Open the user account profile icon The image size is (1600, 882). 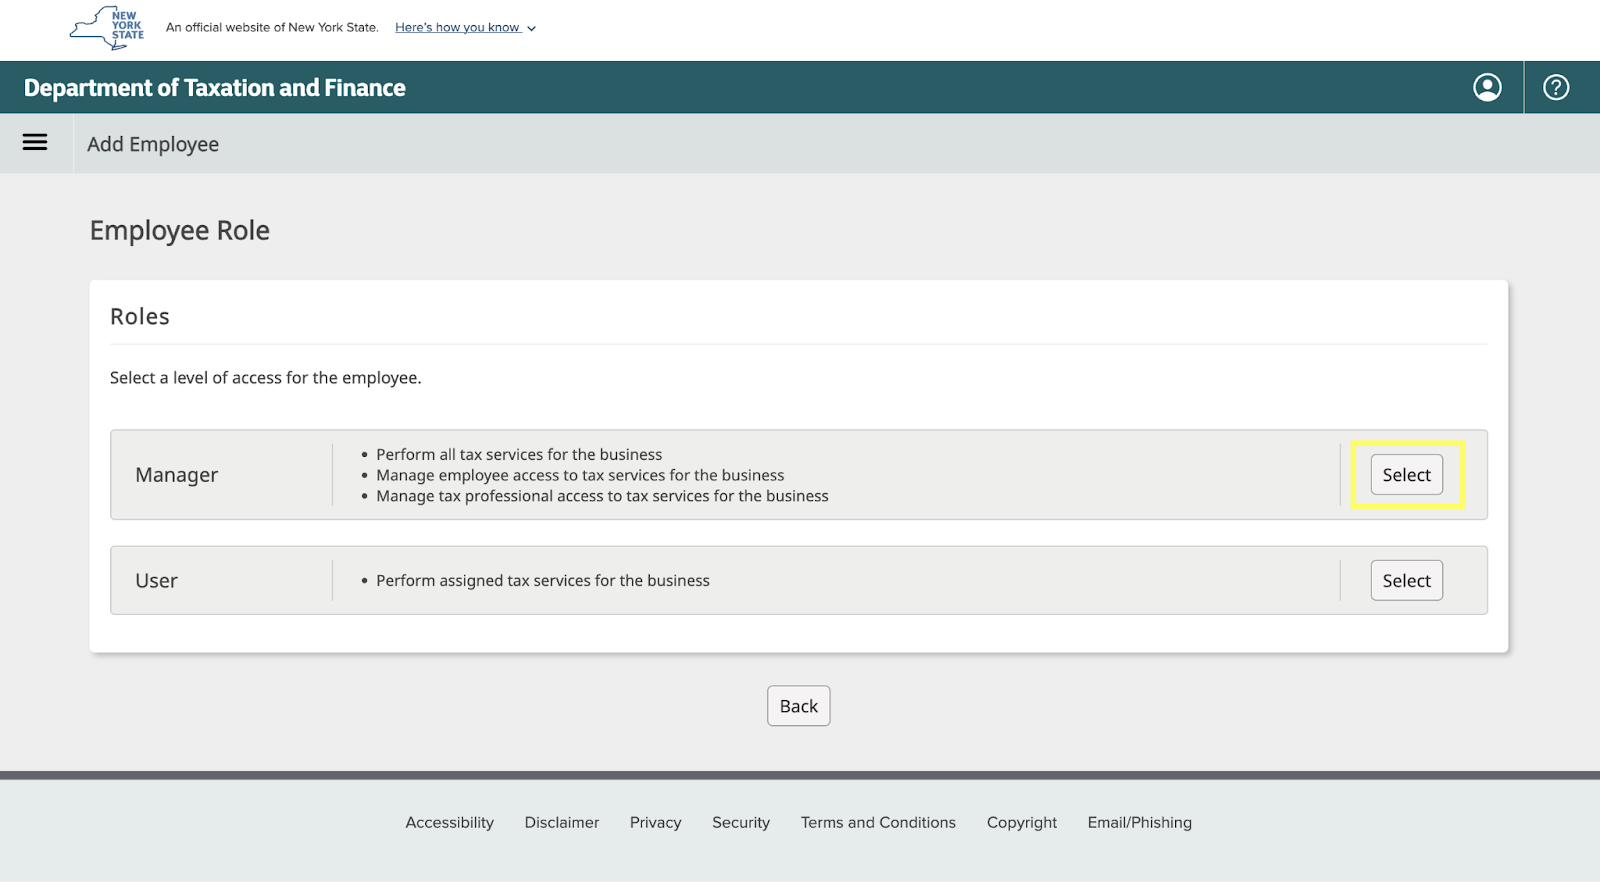pyautogui.click(x=1487, y=88)
